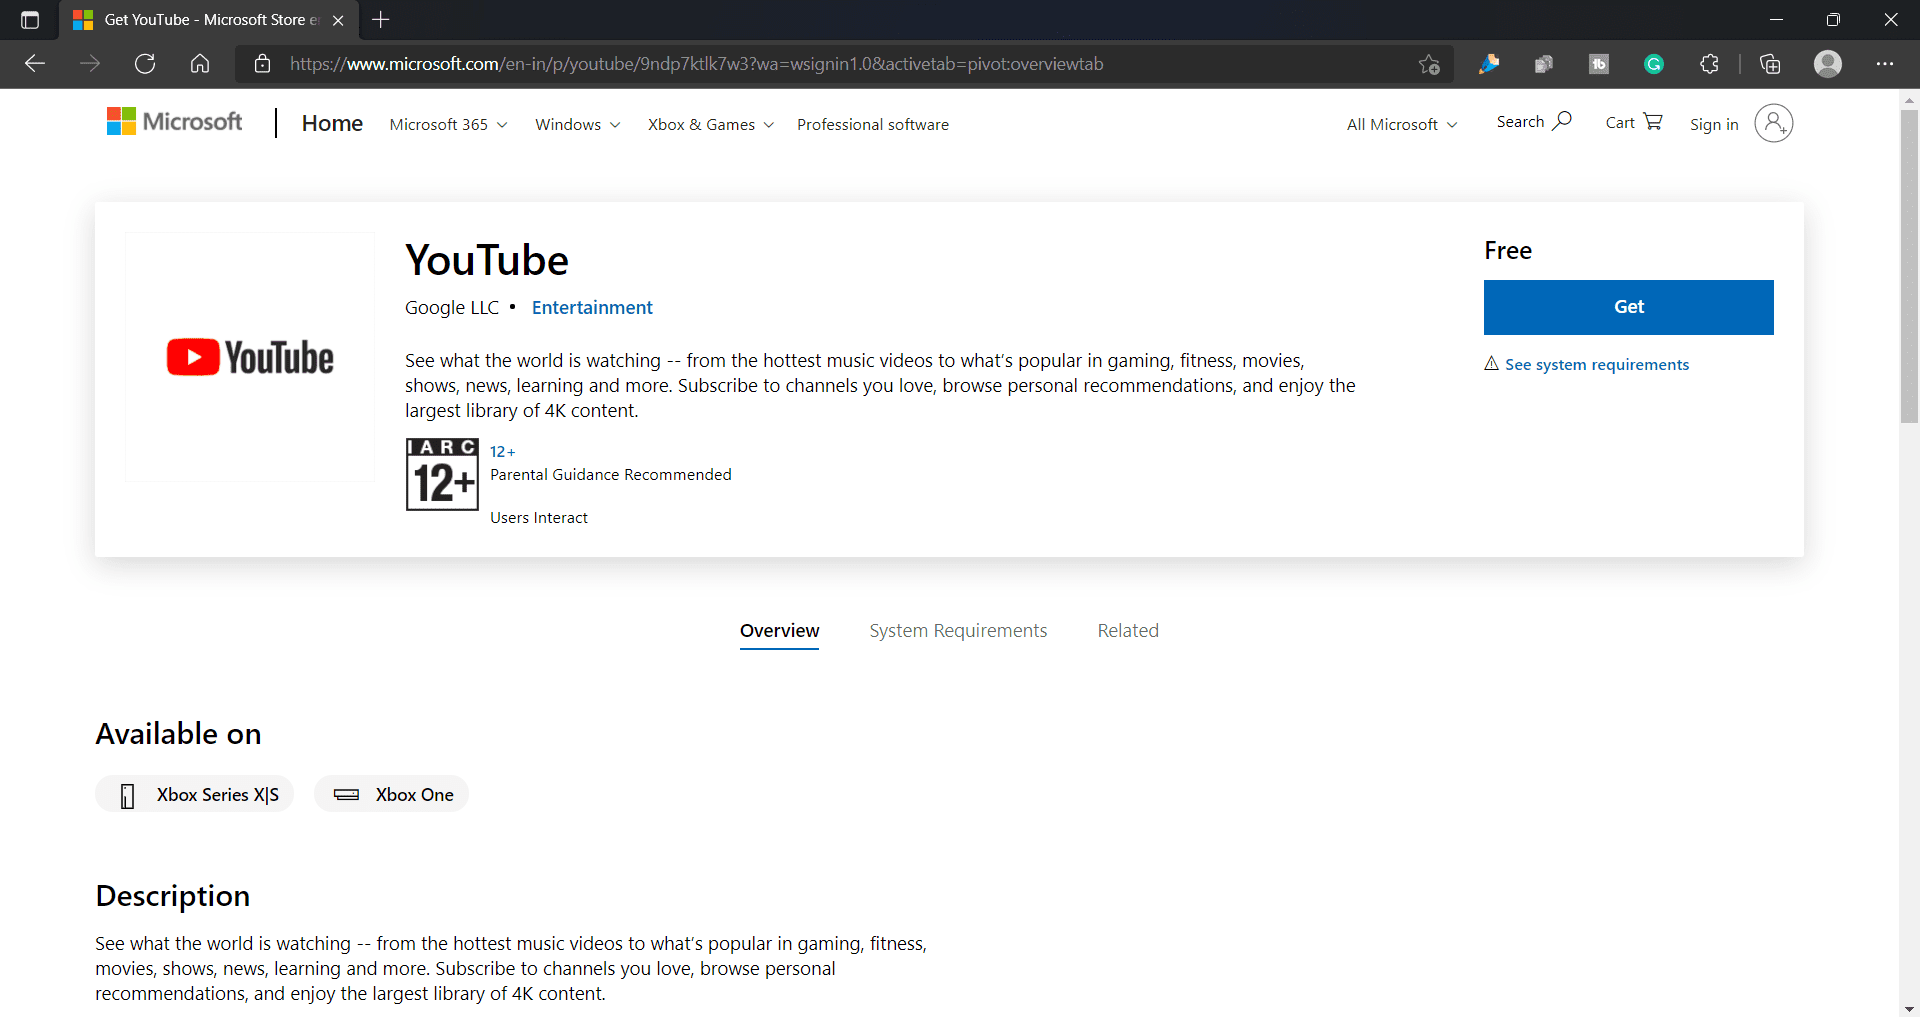Image resolution: width=1920 pixels, height=1017 pixels.
Task: Open the Collections icon in the toolbar
Action: tap(1770, 64)
